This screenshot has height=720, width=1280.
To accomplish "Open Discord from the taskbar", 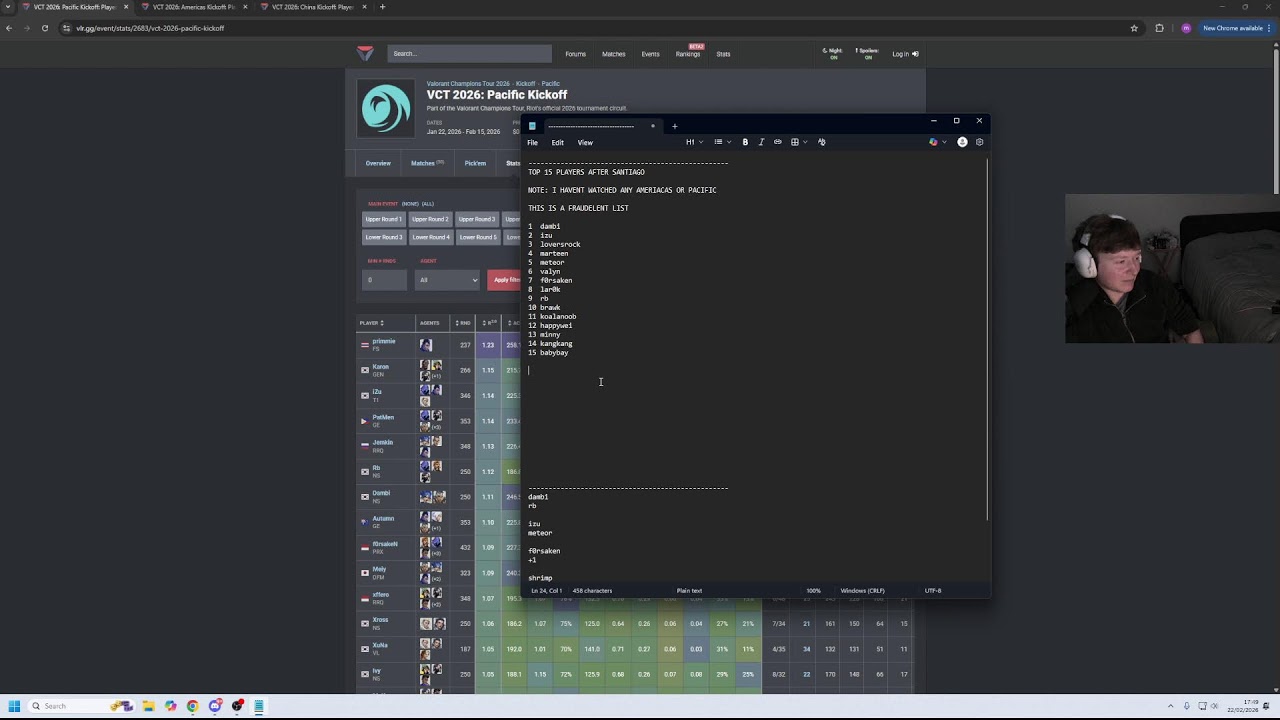I will [x=215, y=706].
